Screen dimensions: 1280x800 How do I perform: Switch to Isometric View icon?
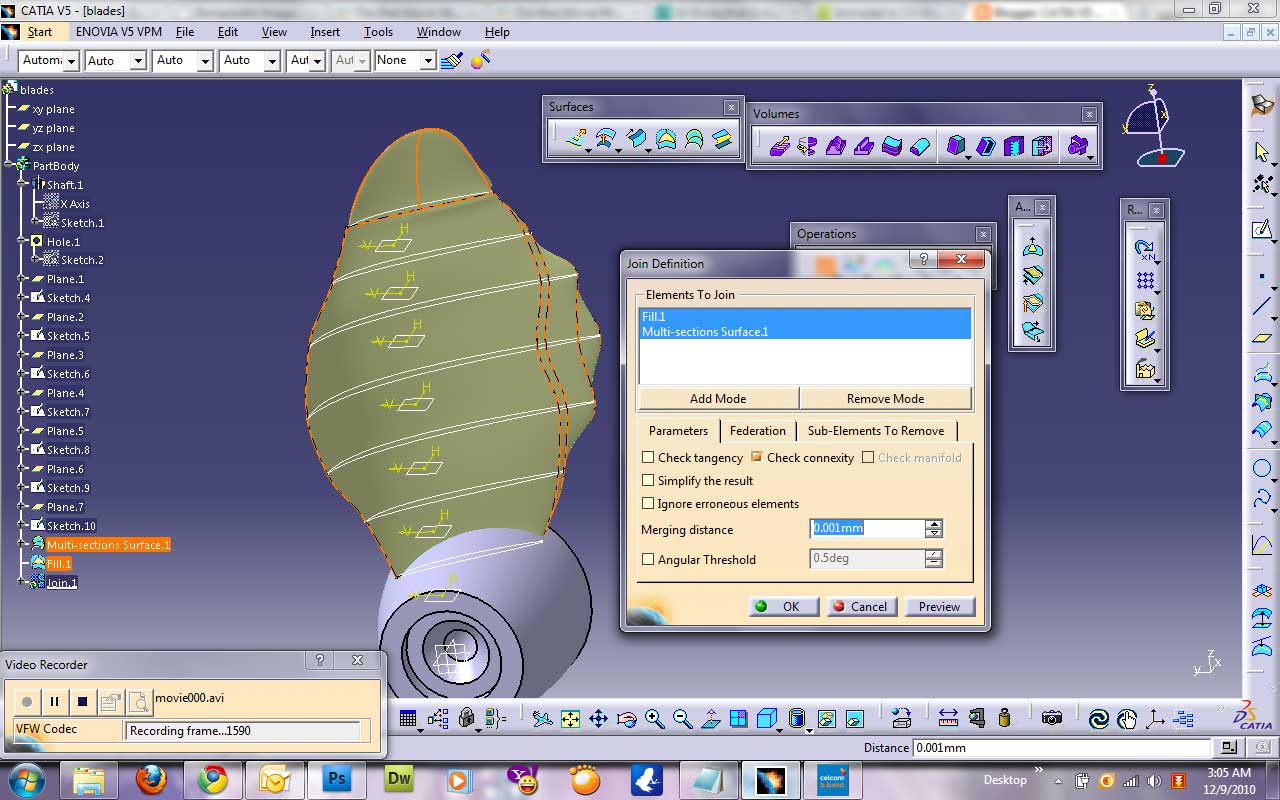pyautogui.click(x=768, y=717)
